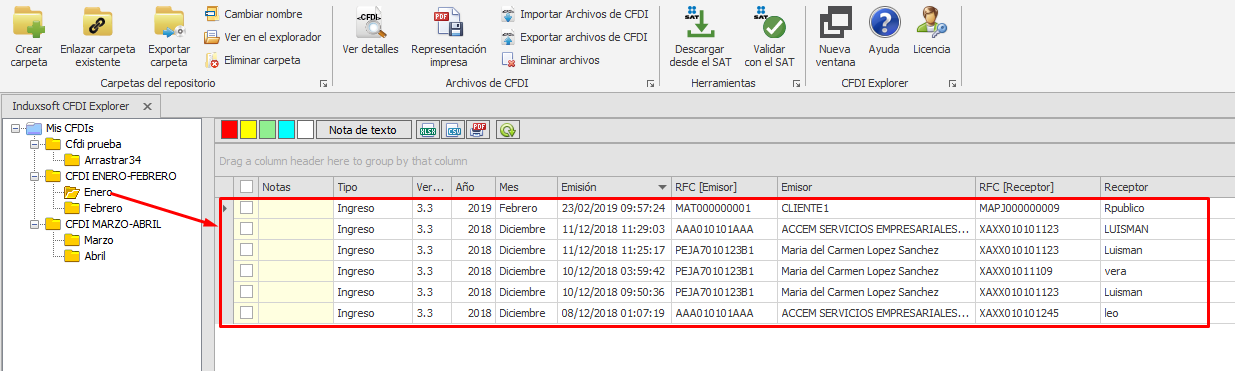Select the Induxsoft CFDI Explorer tab

[71, 106]
